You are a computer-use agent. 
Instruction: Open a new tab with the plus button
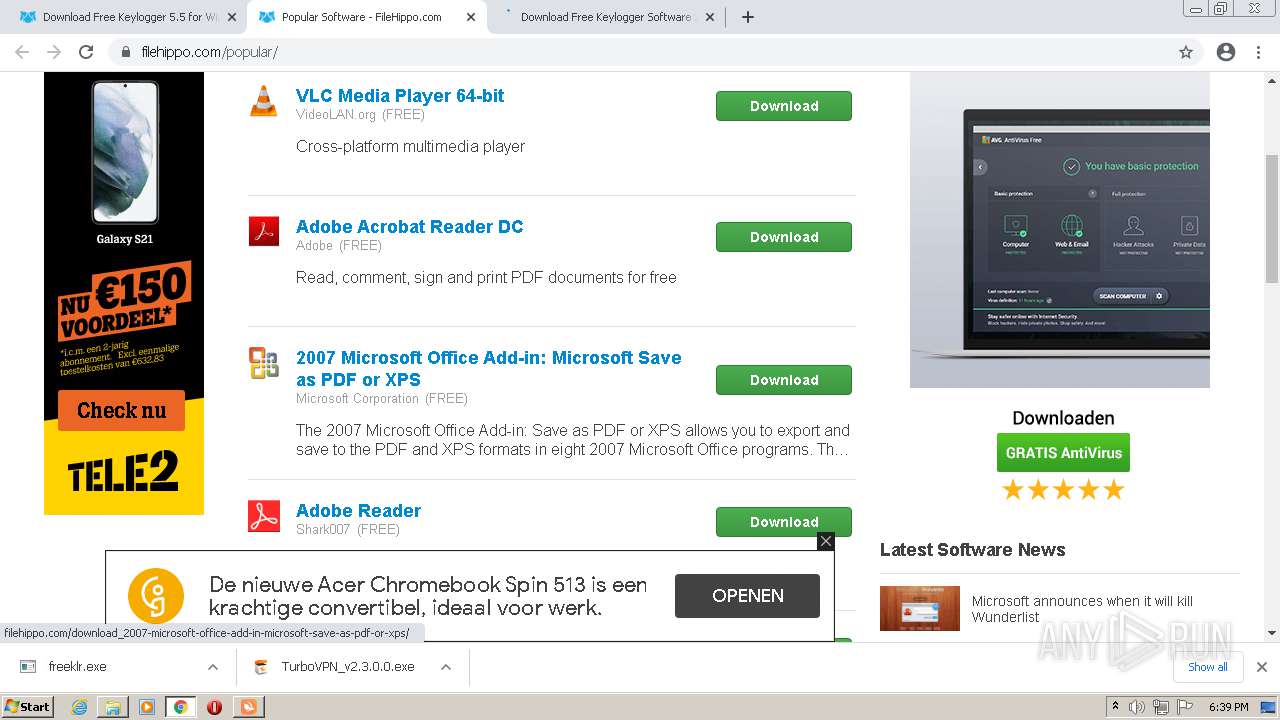pyautogui.click(x=747, y=17)
